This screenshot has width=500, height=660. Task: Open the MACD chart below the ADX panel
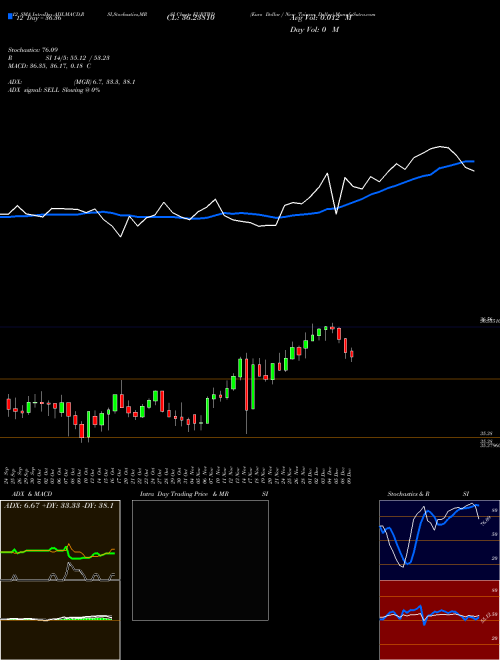click(x=60, y=620)
